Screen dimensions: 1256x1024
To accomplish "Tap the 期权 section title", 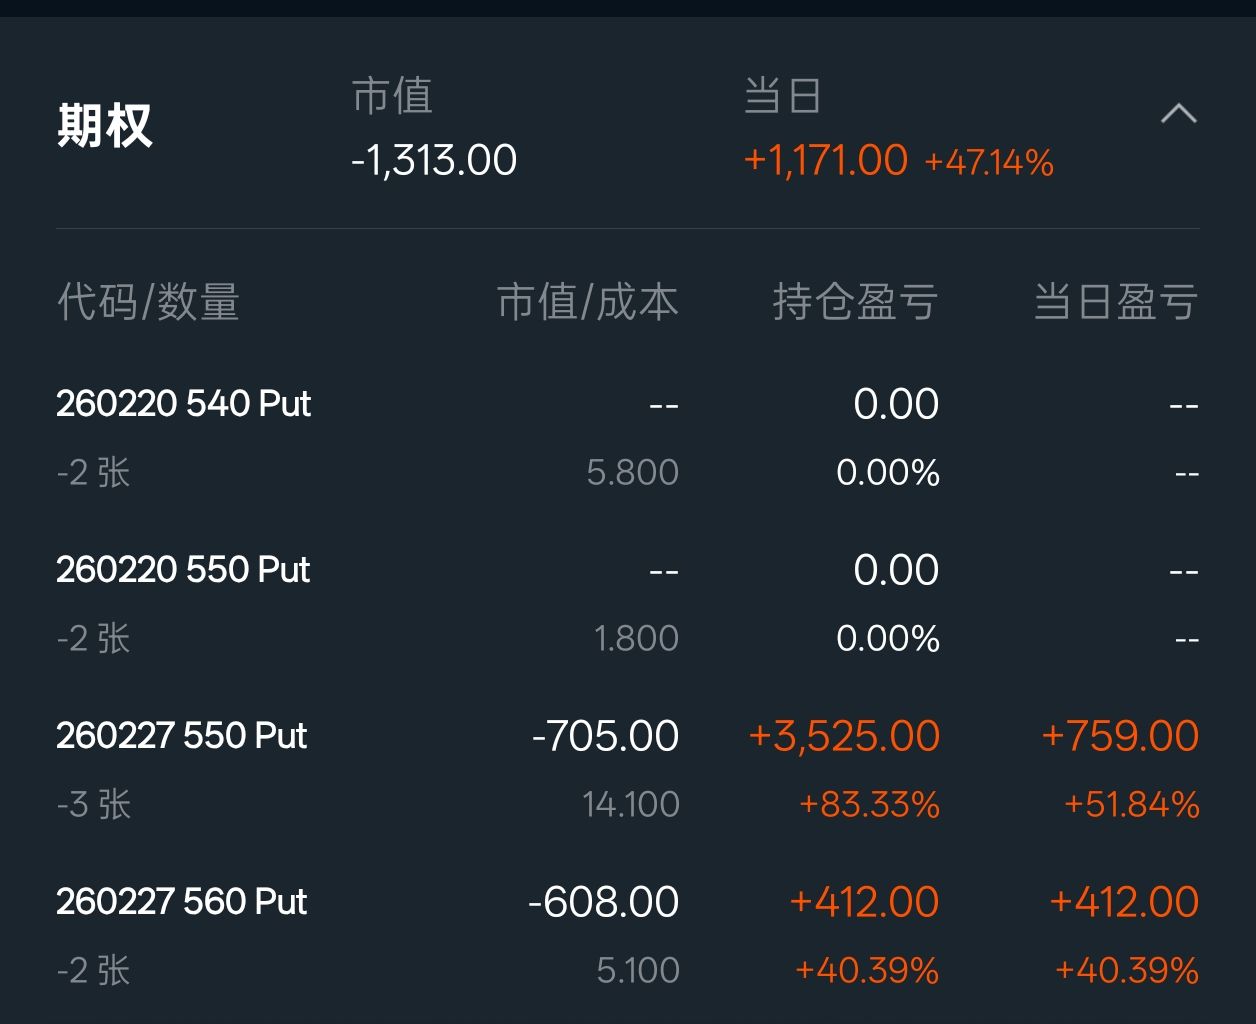I will click(x=105, y=127).
